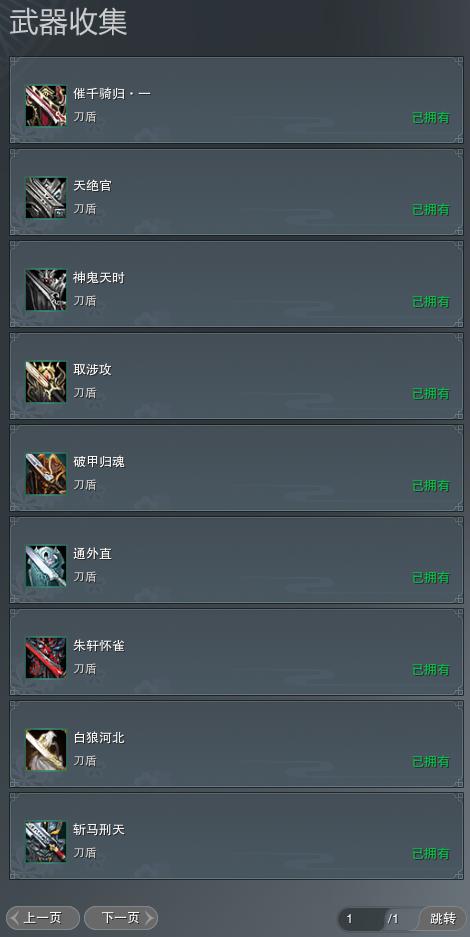The width and height of the screenshot is (470, 937).
Task: Click the 通外直 teal weapon icon
Action: tap(46, 565)
